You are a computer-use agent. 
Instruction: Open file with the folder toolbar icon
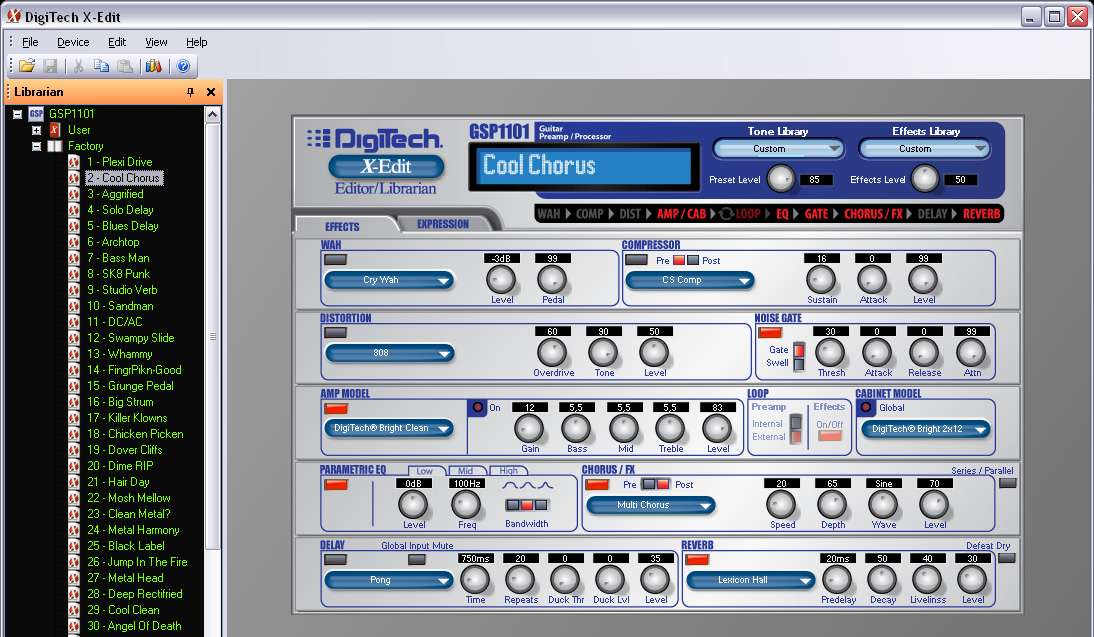point(27,66)
